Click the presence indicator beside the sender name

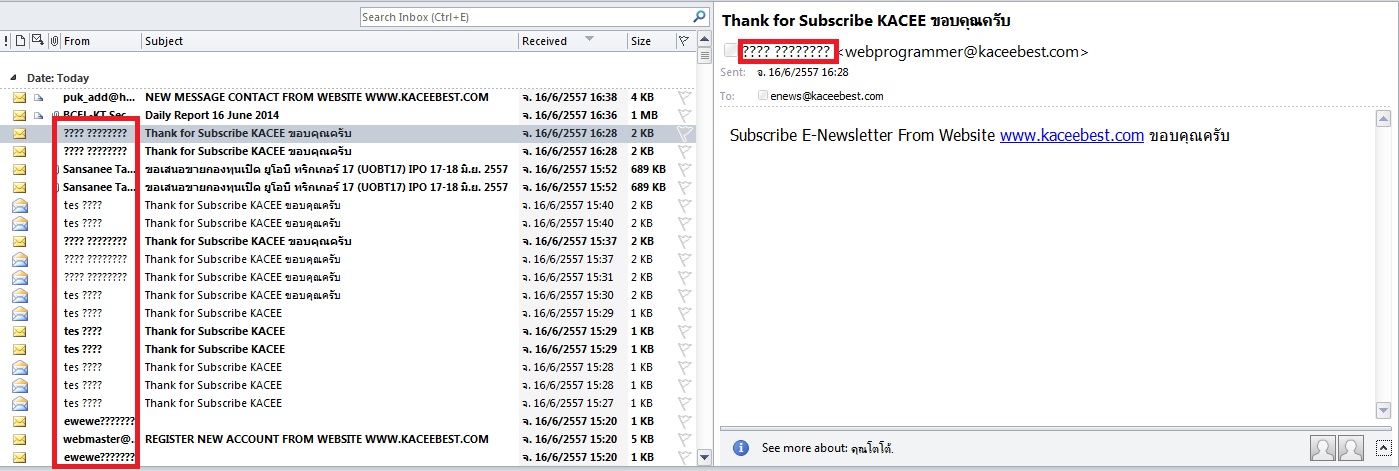click(x=730, y=51)
